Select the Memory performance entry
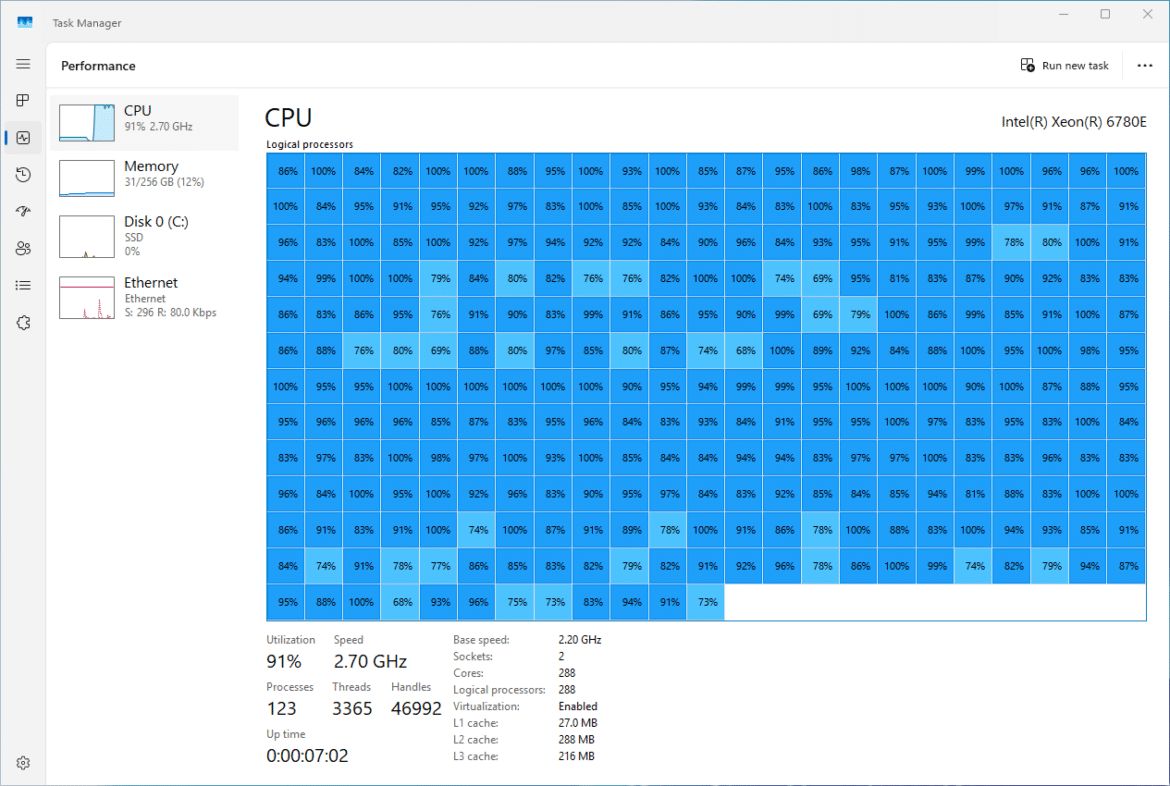Image resolution: width=1170 pixels, height=786 pixels. (145, 178)
